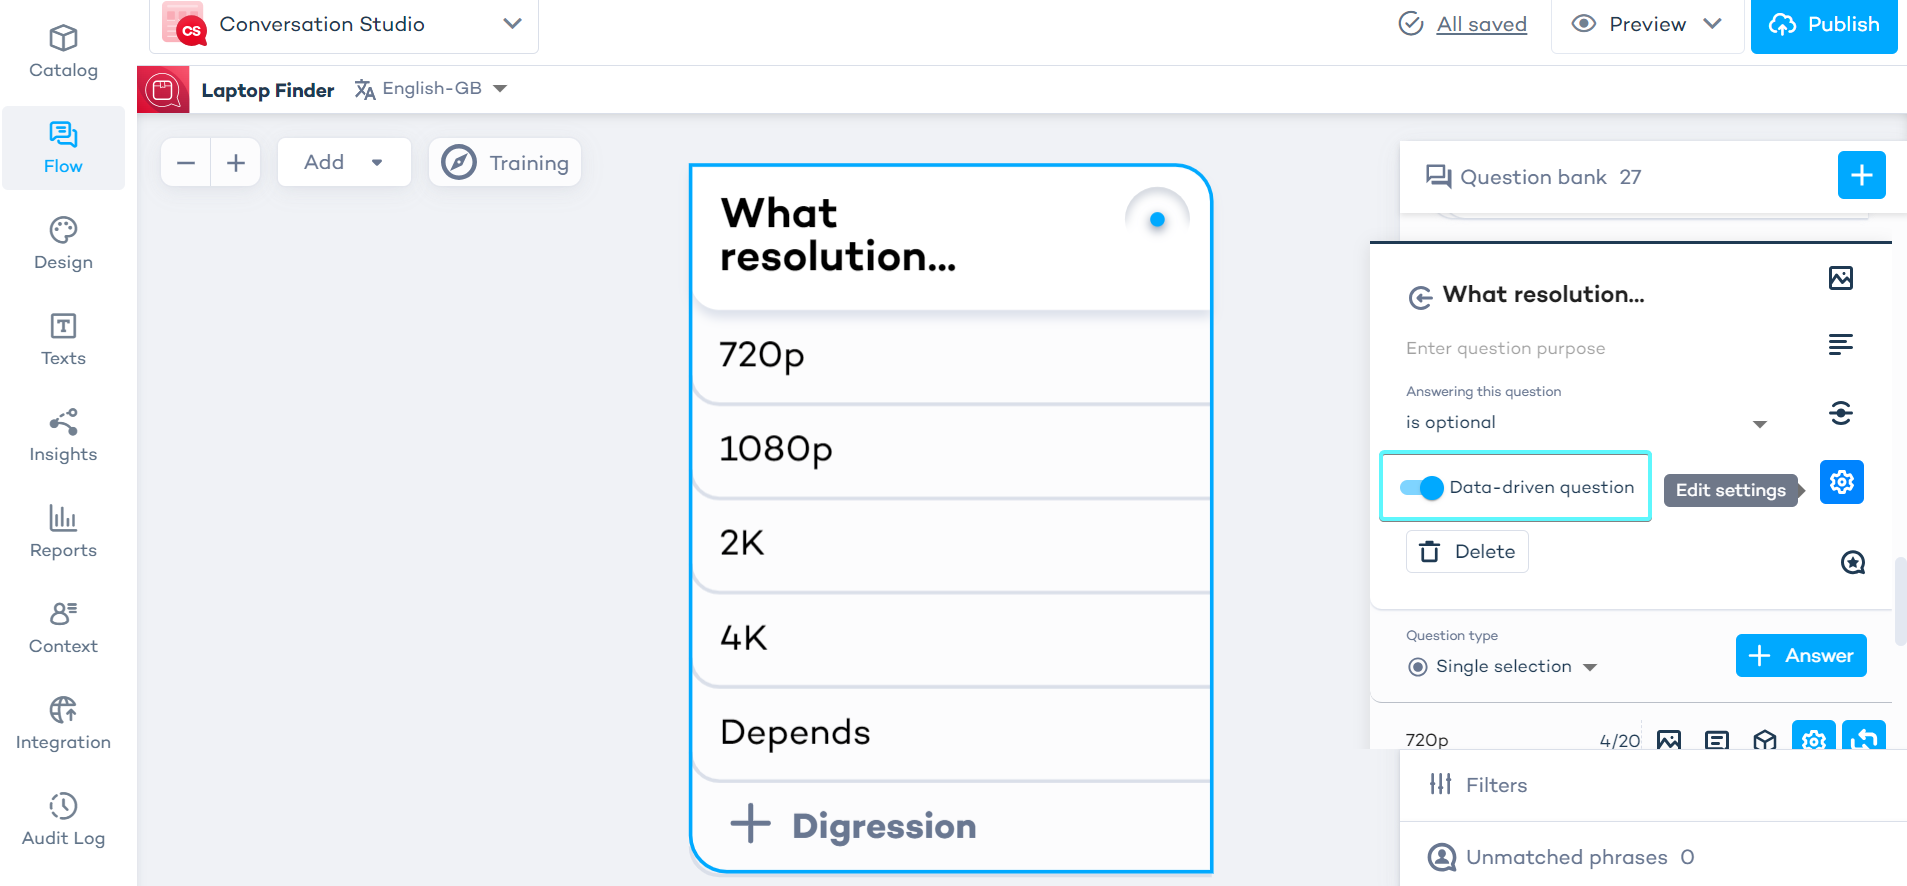Select the Flow sidebar icon

pos(62,146)
